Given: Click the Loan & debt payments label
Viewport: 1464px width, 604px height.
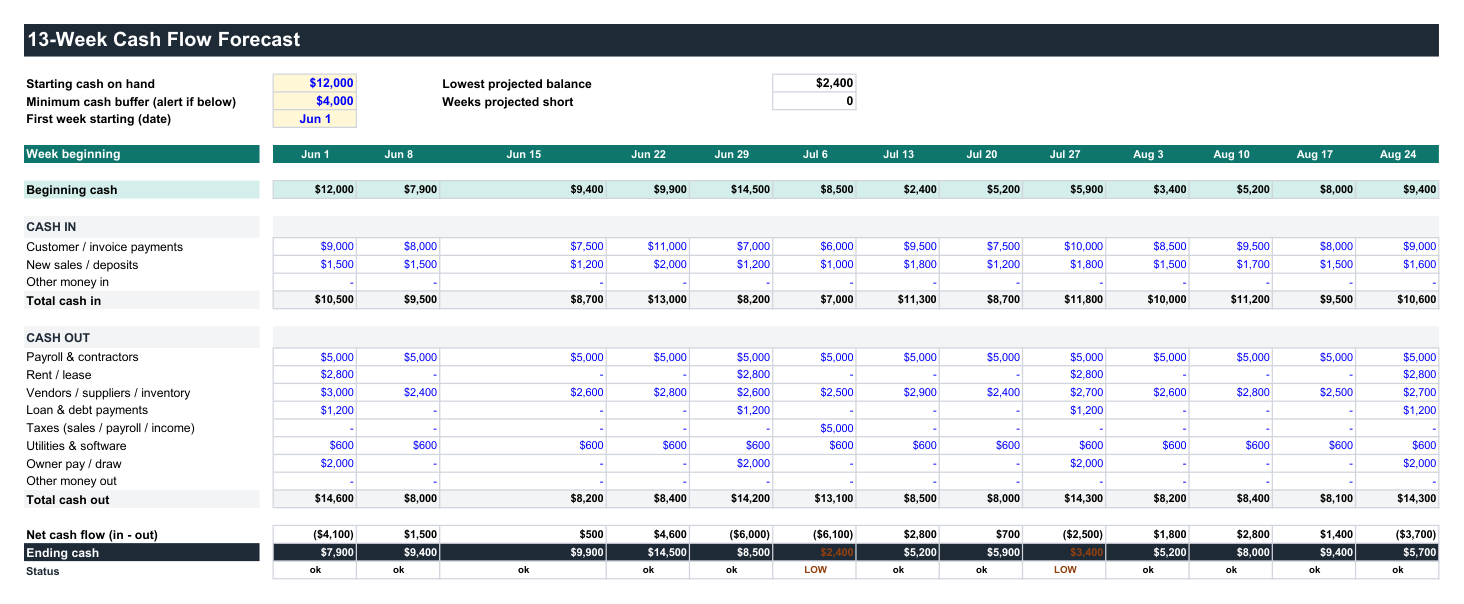Looking at the screenshot, I should tap(87, 410).
